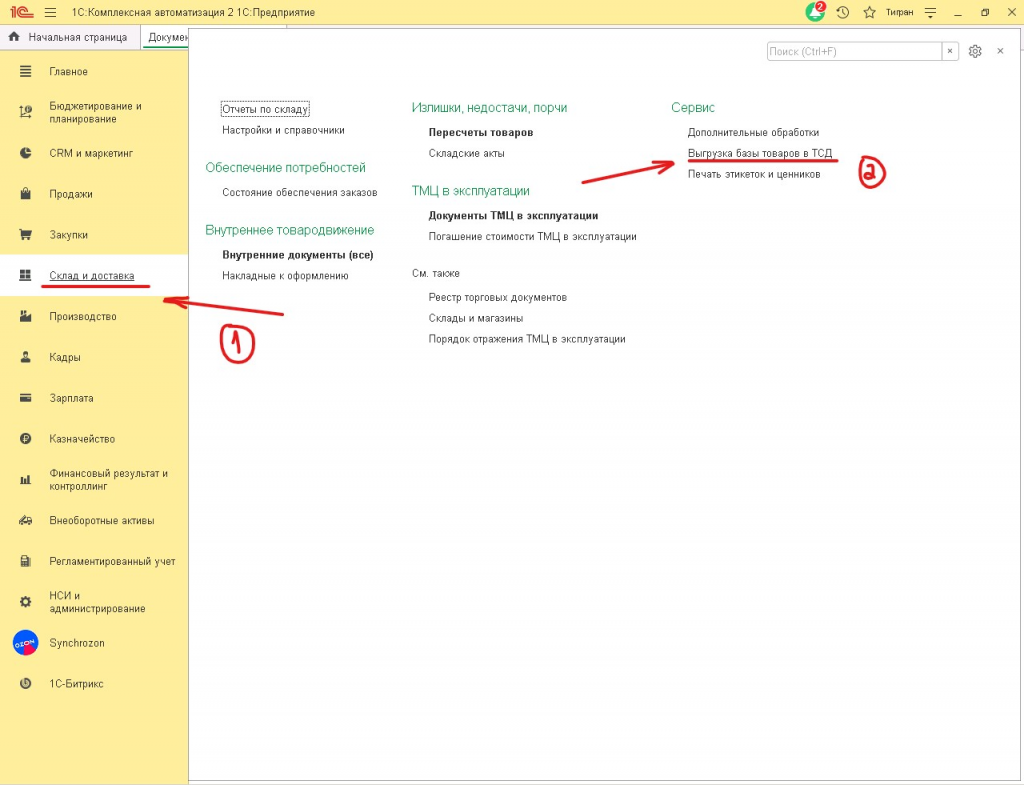Click the shopping cart icon for Закупки
The width and height of the screenshot is (1024, 785).
coord(26,235)
